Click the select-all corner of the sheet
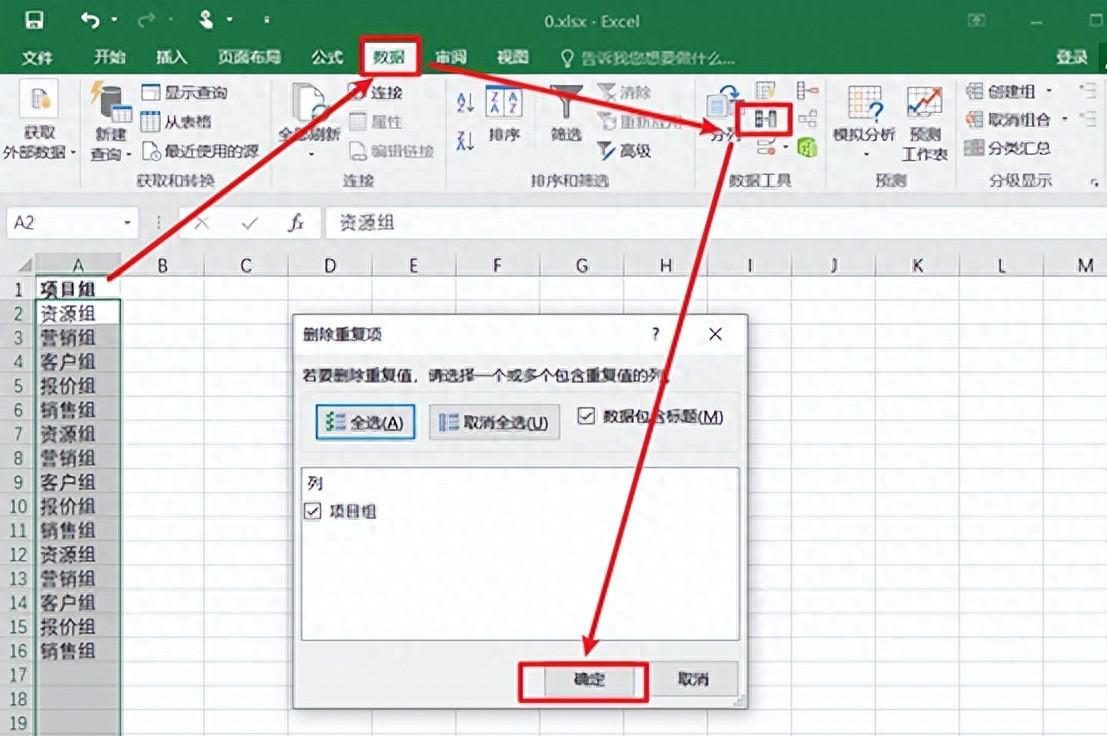 coord(24,266)
